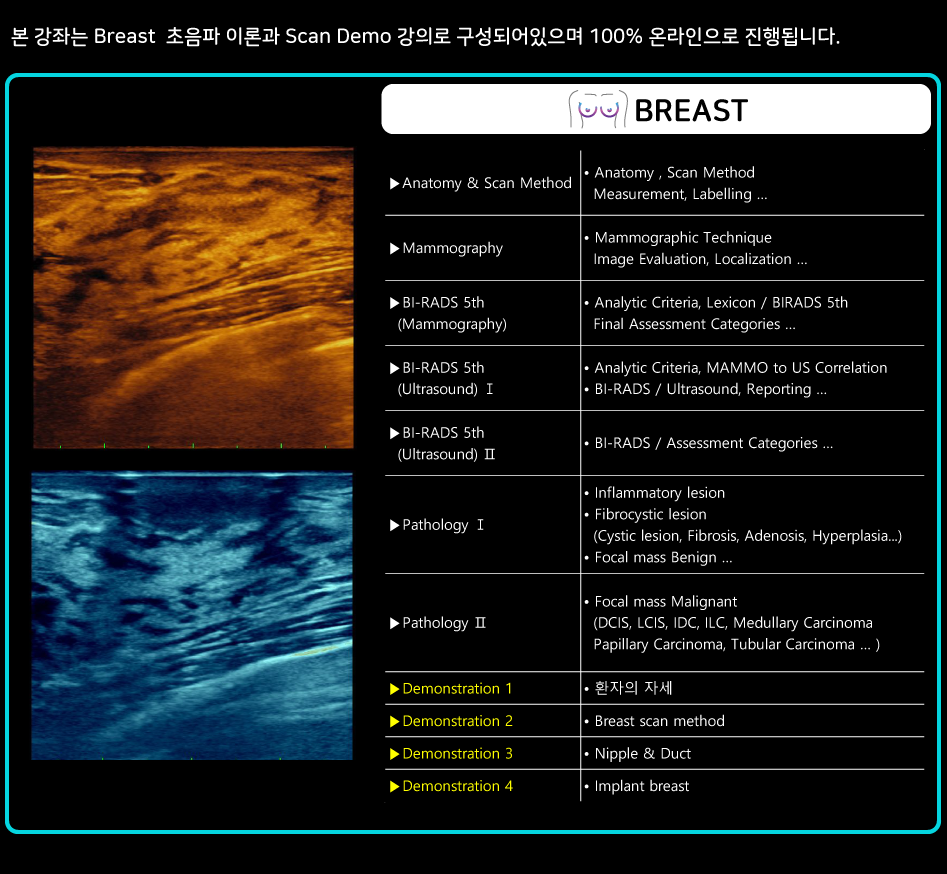Click 'Image Evaluation, Localization ...' text
947x874 pixels.
pyautogui.click(x=700, y=260)
